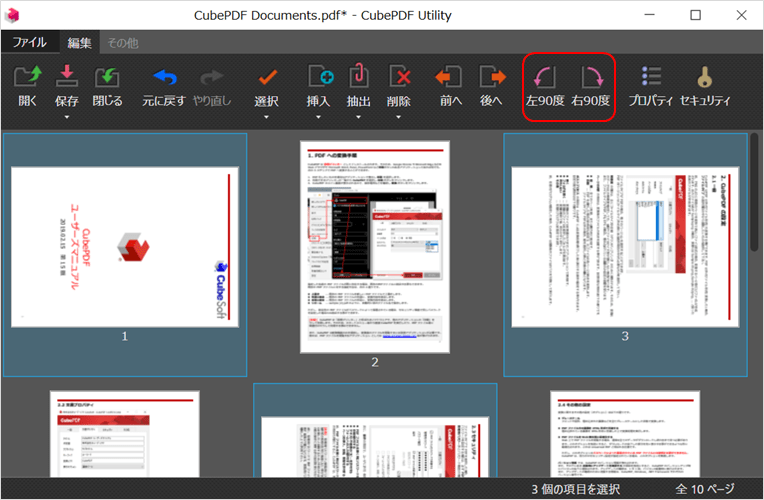This screenshot has width=764, height=500.
Task: Click the CubePDF Utility app logo
Action: 12,15
